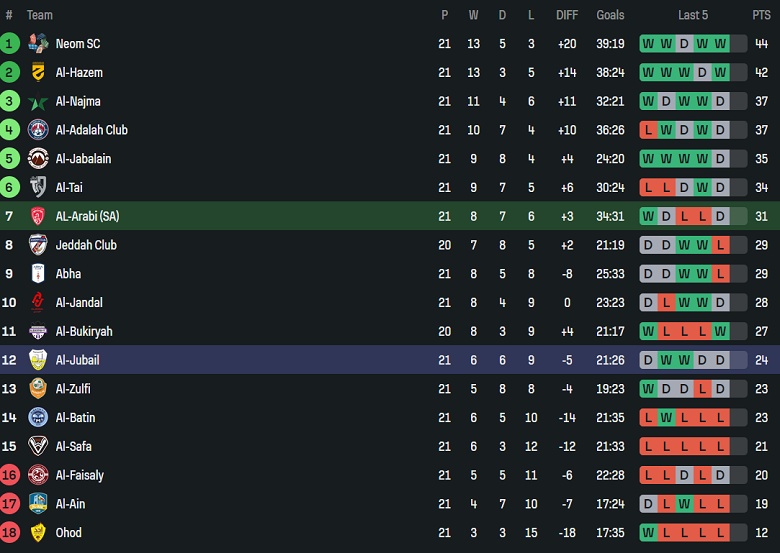Click the Al-Hazem club crest
This screenshot has width=780, height=553.
pos(38,72)
